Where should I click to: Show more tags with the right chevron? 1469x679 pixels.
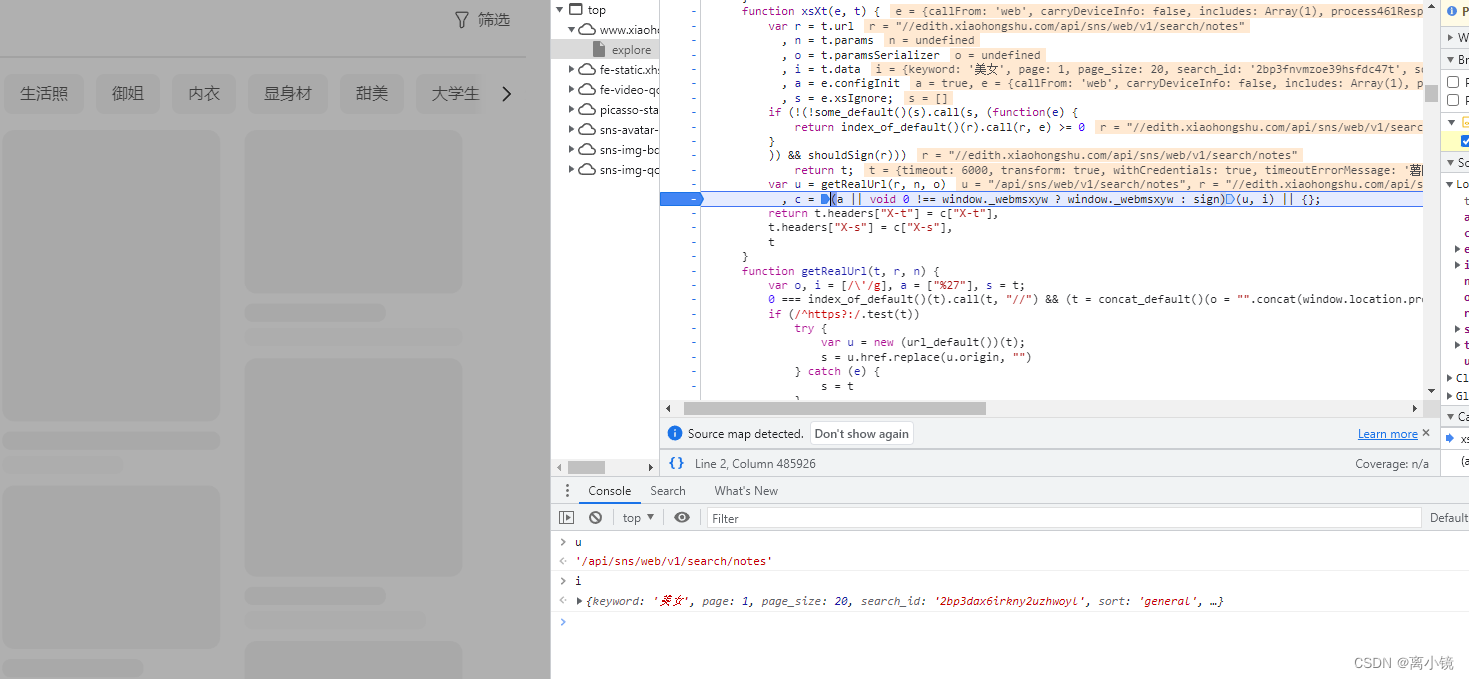click(506, 94)
